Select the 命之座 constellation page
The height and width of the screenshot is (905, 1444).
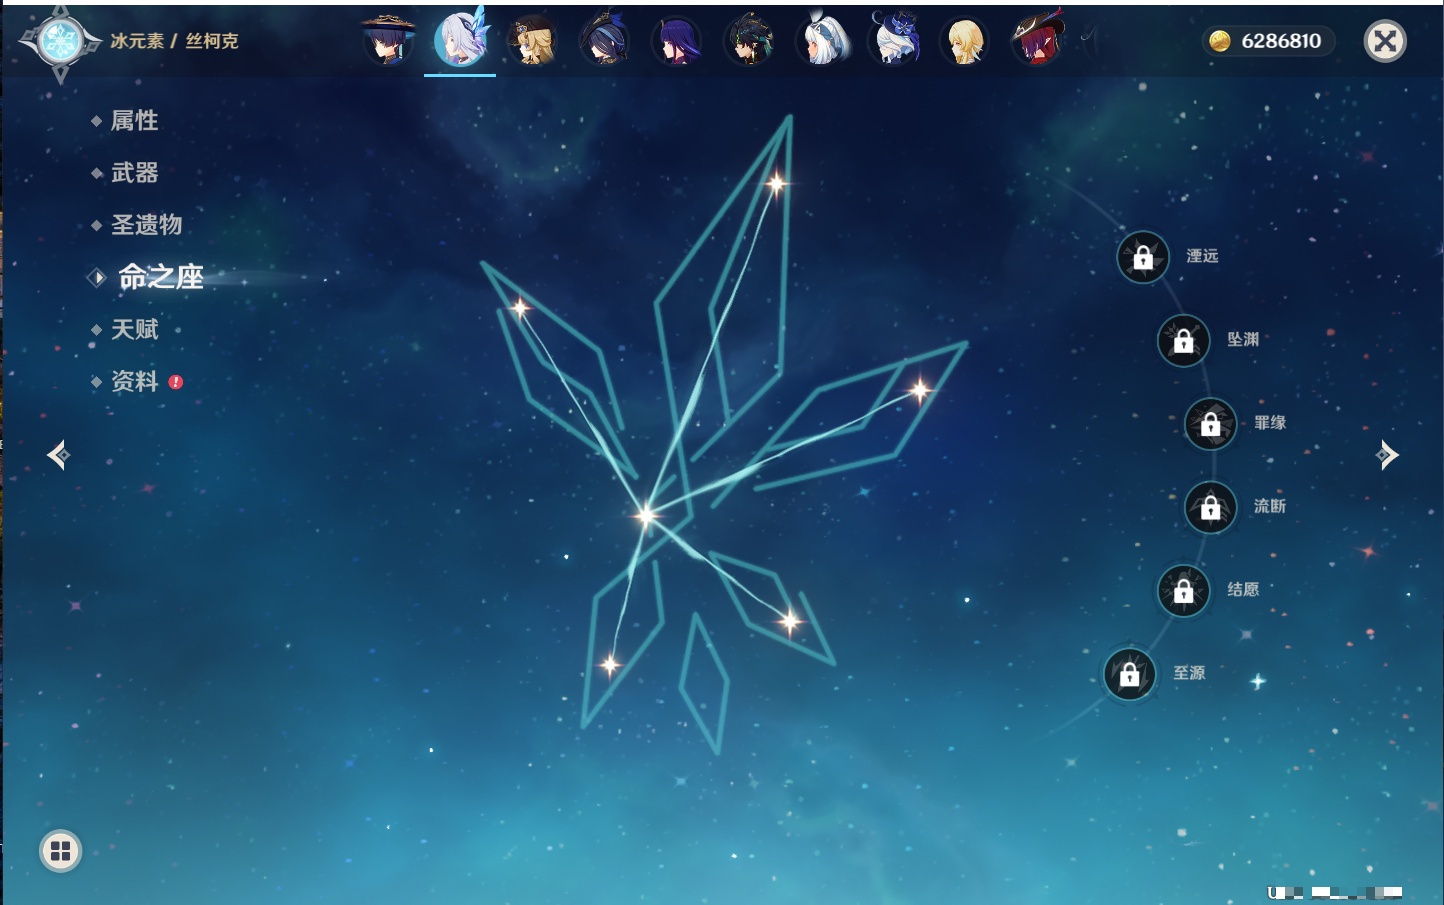(x=160, y=277)
